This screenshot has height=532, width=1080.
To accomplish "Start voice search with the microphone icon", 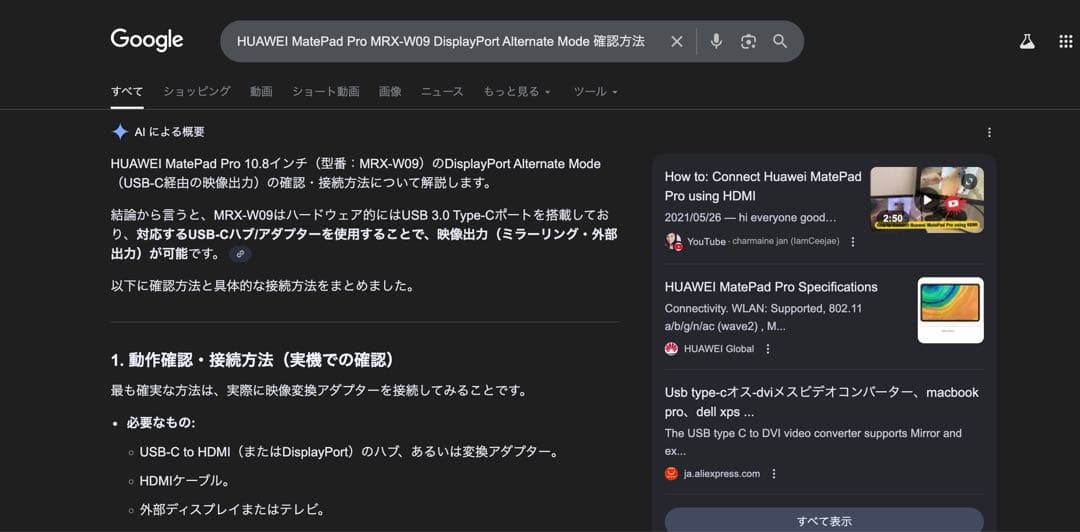I will (x=716, y=41).
